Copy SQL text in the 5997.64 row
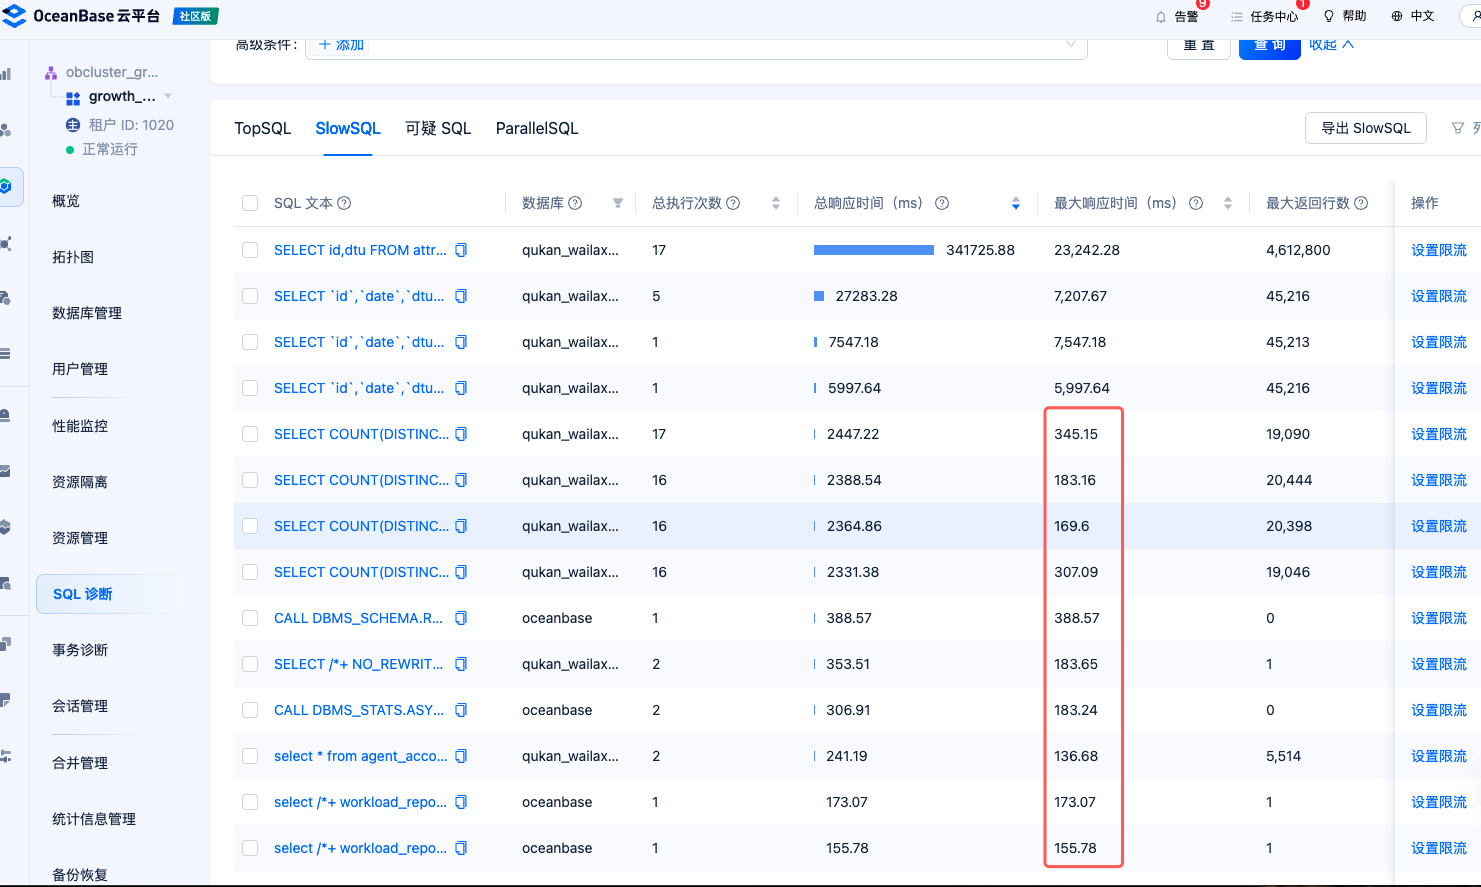The image size is (1481, 887). (461, 388)
